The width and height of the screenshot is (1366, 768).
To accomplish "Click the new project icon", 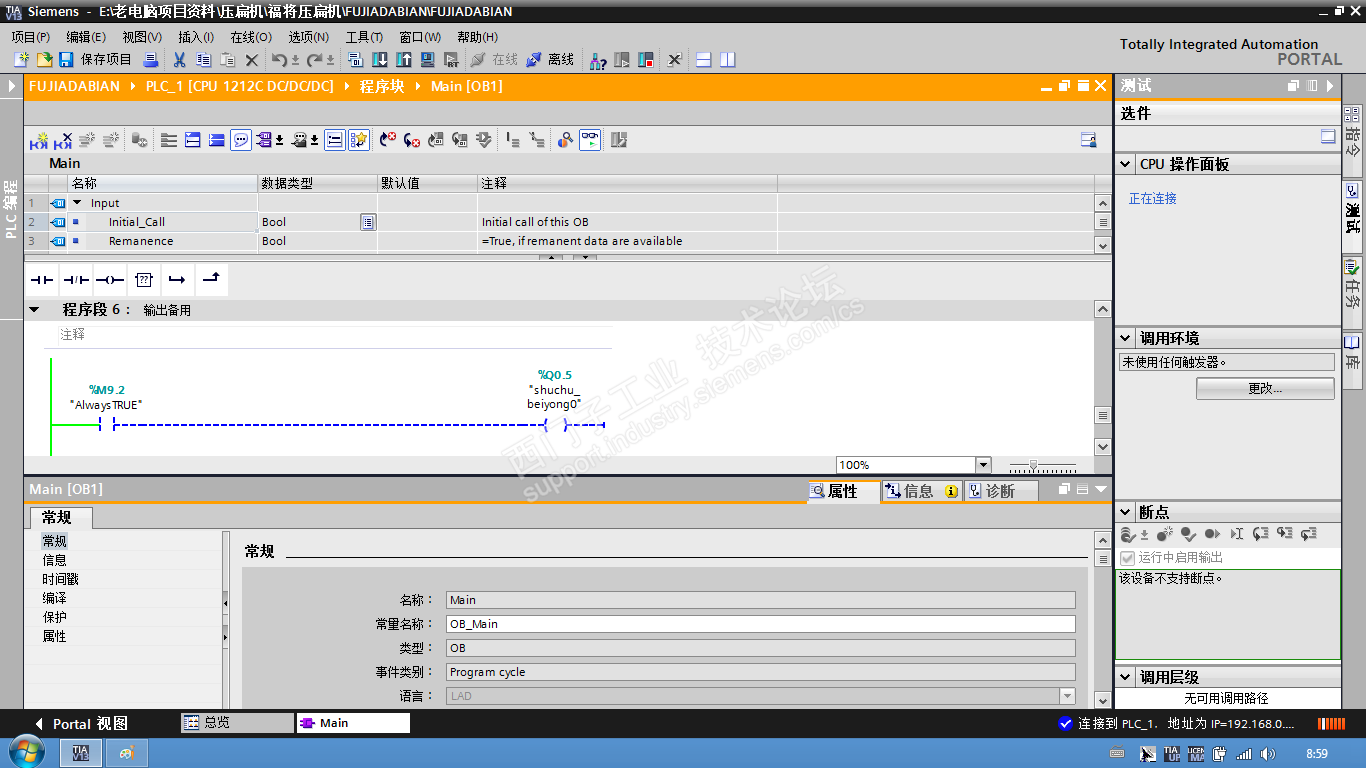I will (21, 60).
